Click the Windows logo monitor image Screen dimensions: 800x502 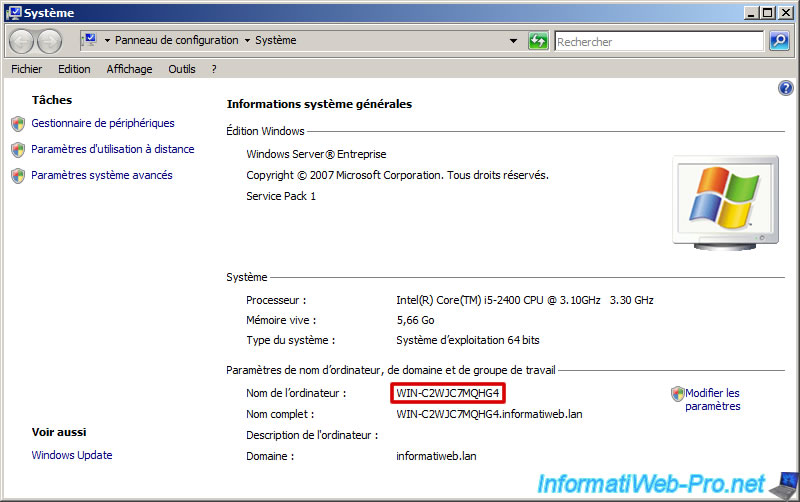tap(726, 203)
